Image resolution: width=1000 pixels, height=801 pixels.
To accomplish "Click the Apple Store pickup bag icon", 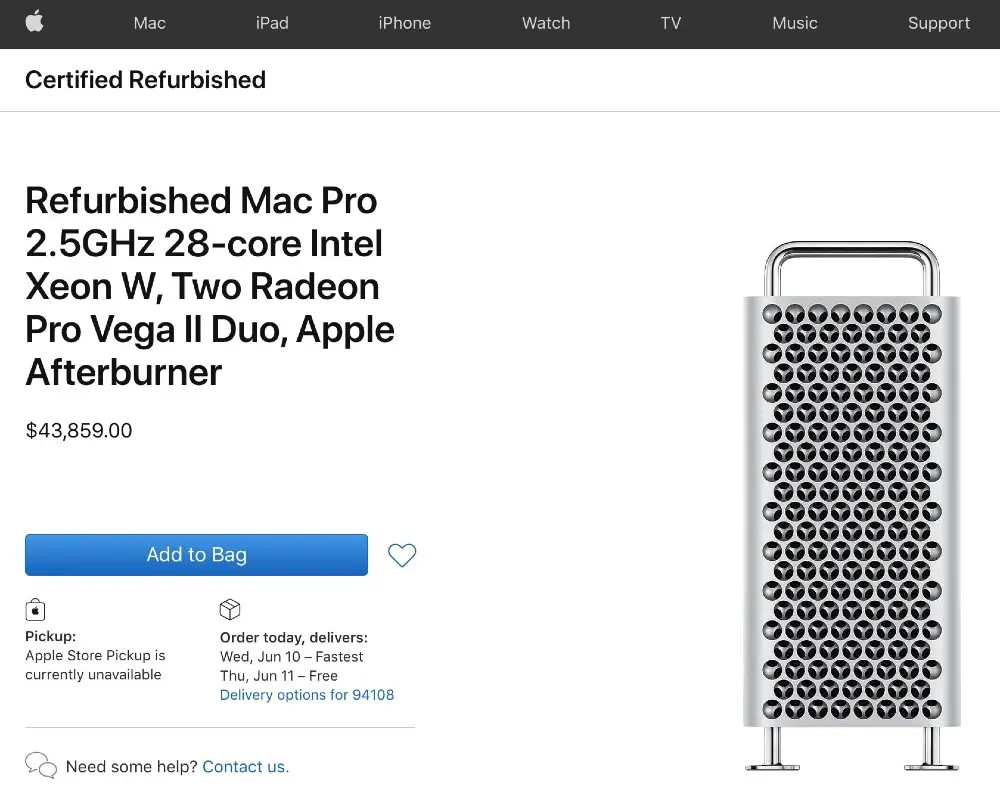I will (35, 610).
